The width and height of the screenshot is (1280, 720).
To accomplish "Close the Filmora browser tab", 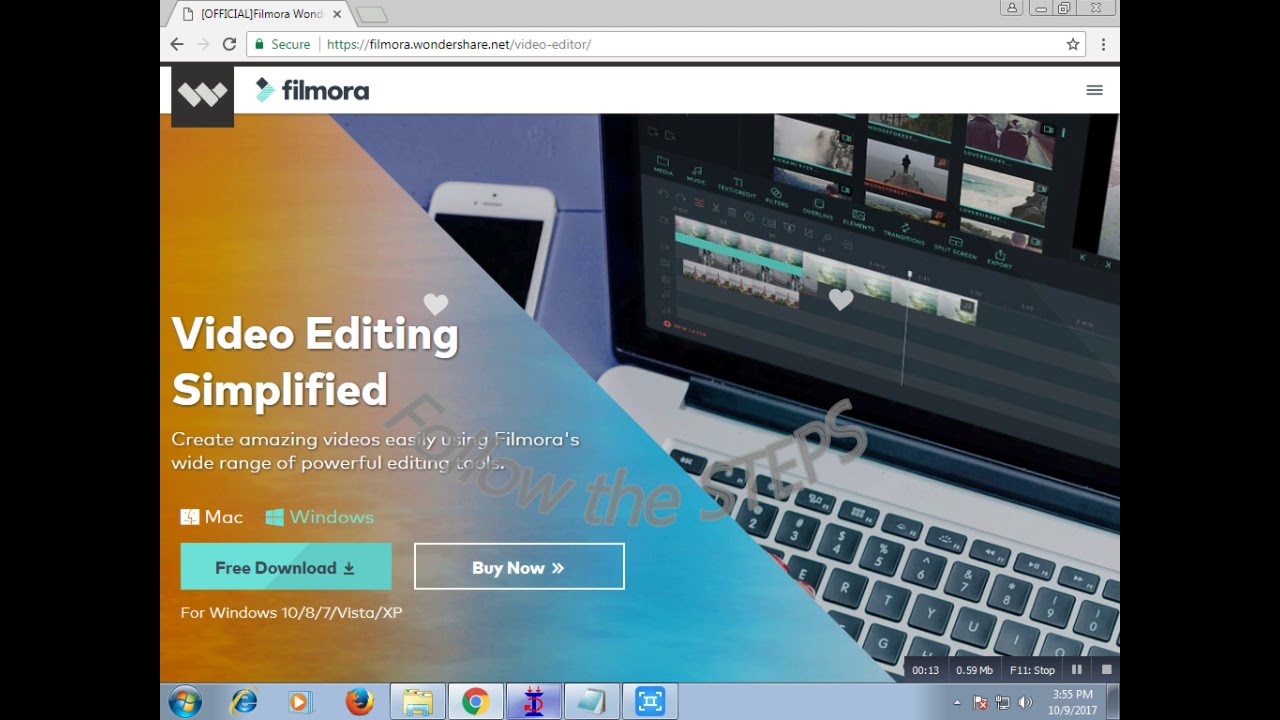I will click(337, 14).
